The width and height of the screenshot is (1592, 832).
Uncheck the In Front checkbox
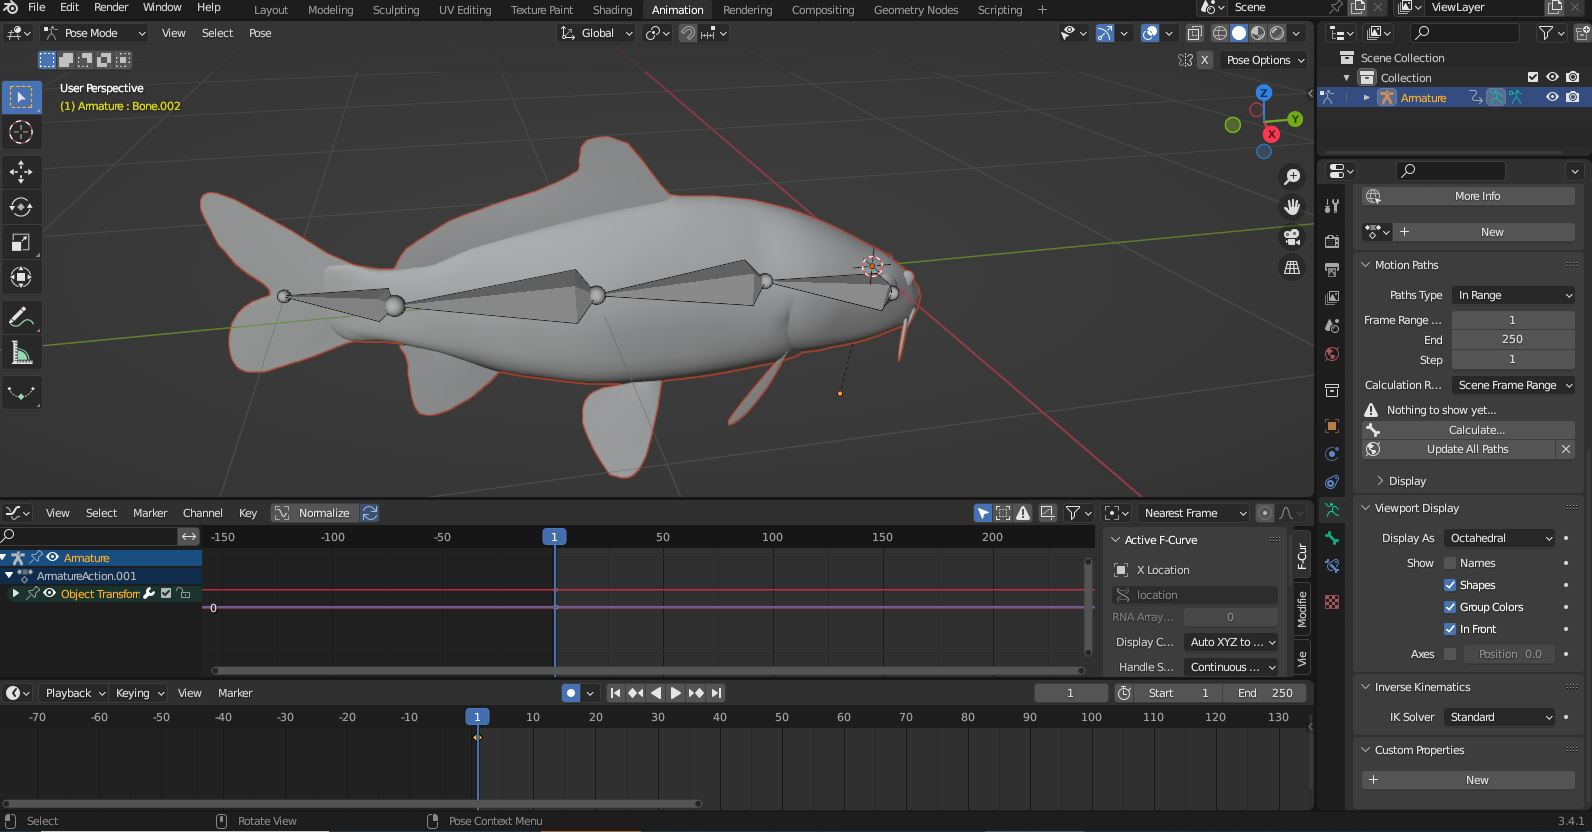pyautogui.click(x=1450, y=629)
